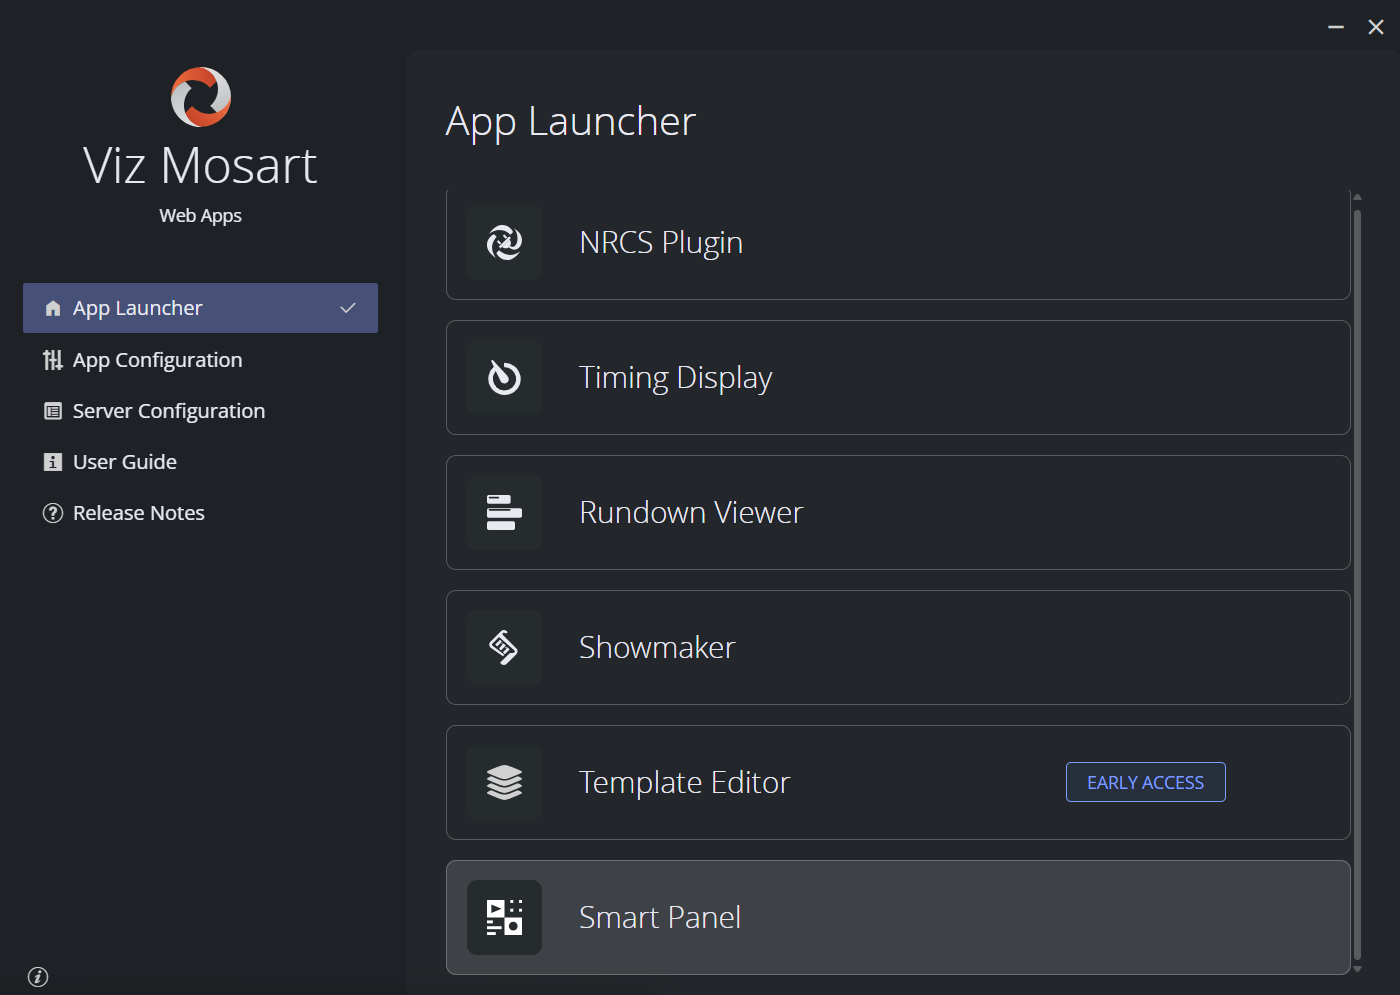1400x995 pixels.
Task: Click the Smart Panel app icon
Action: coord(504,918)
